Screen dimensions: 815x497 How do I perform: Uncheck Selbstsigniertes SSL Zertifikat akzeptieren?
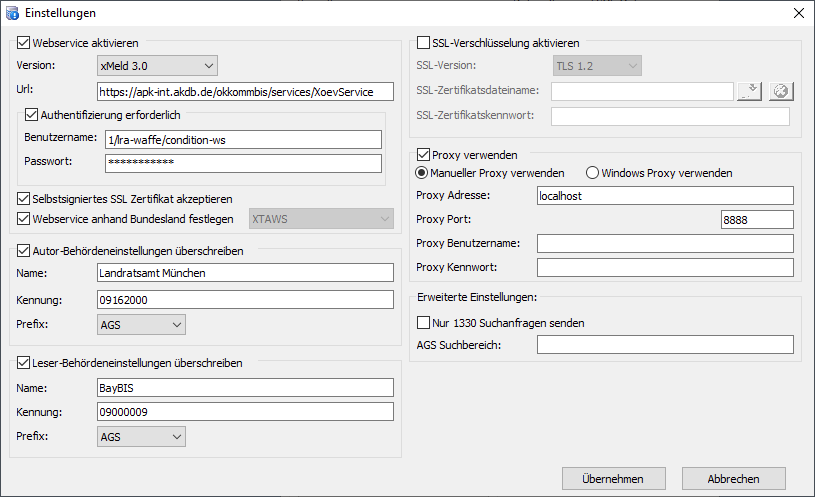tap(24, 199)
